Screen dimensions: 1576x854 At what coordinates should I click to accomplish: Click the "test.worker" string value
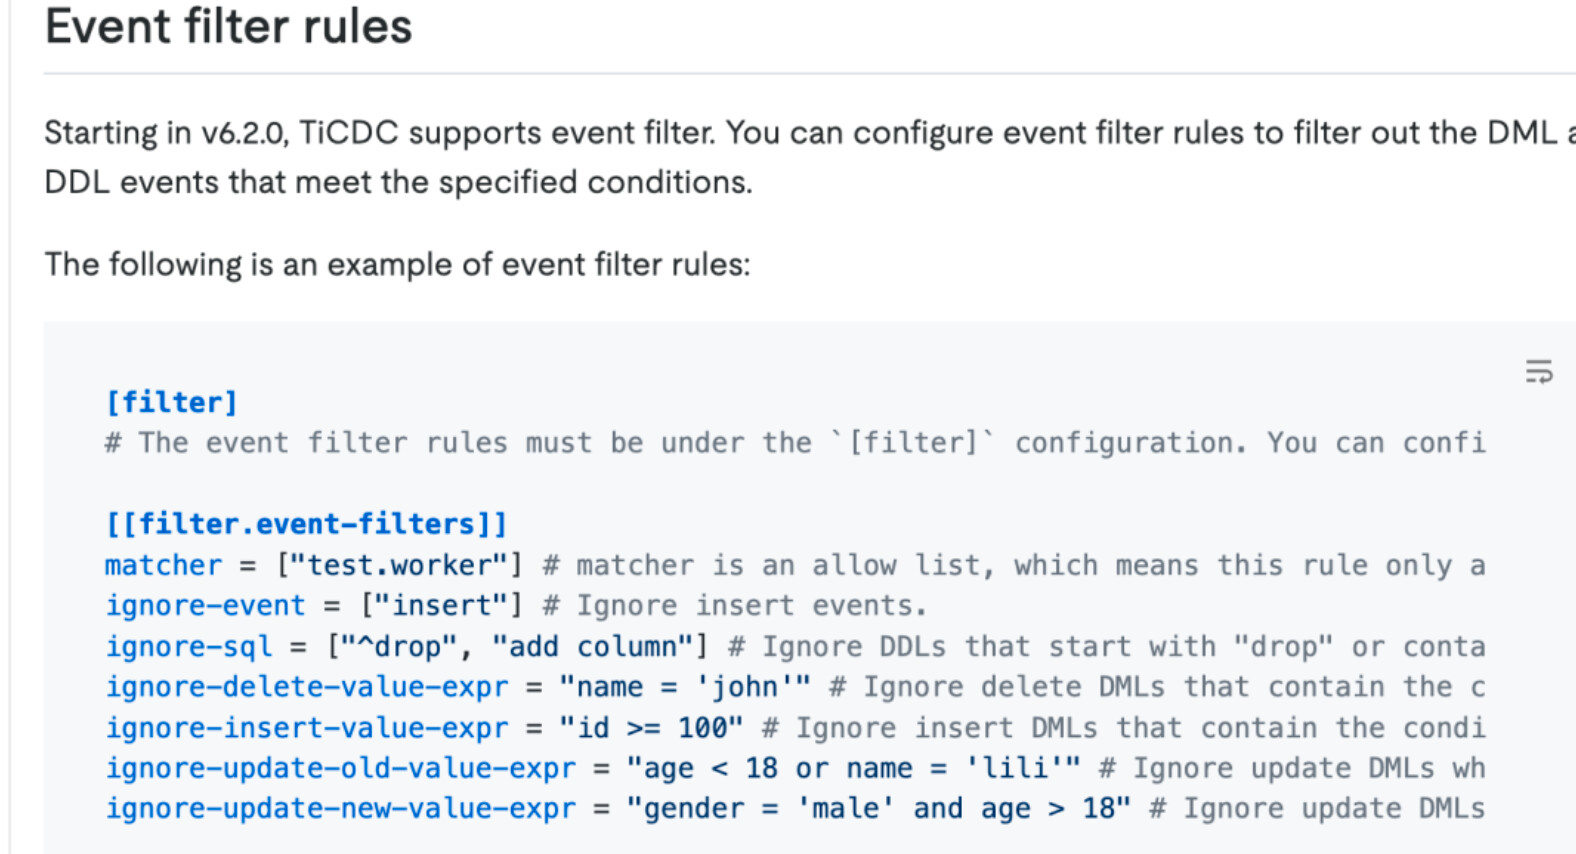click(x=398, y=565)
